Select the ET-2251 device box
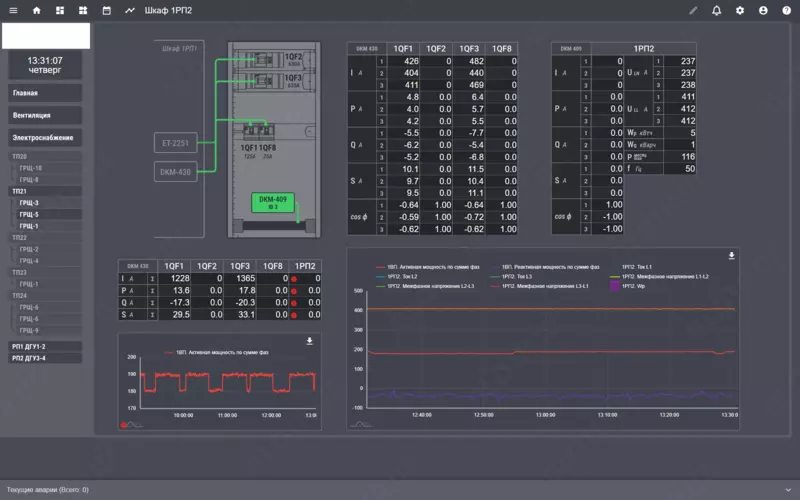Screen dimensions: 800x500 [x=176, y=143]
